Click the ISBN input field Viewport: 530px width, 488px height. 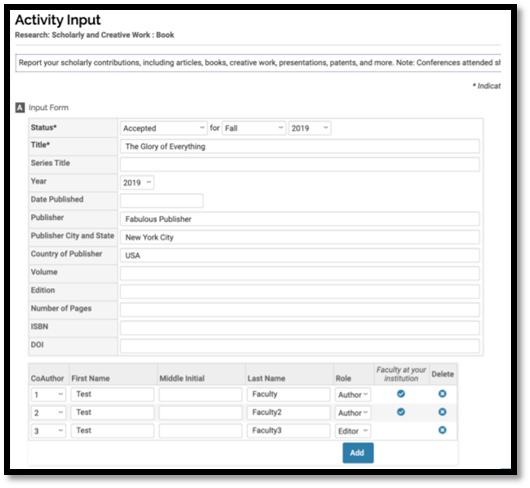click(300, 328)
